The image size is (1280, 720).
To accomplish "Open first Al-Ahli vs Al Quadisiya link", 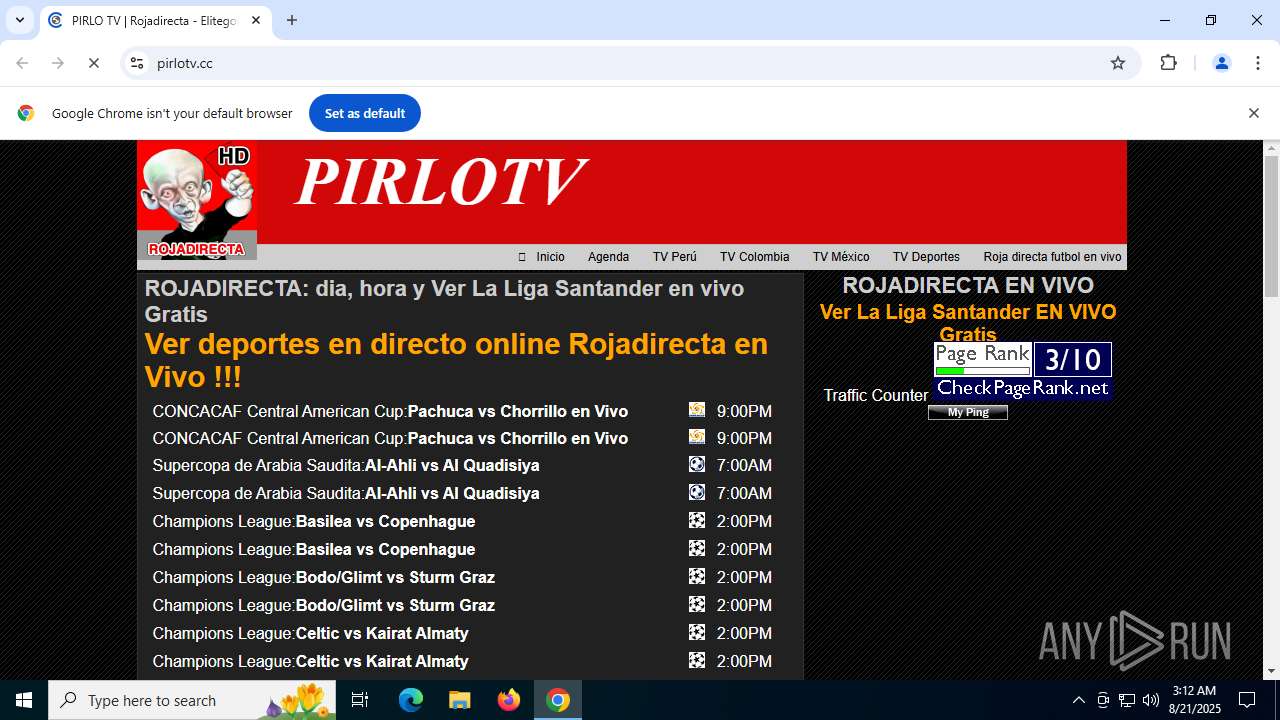I will (452, 465).
